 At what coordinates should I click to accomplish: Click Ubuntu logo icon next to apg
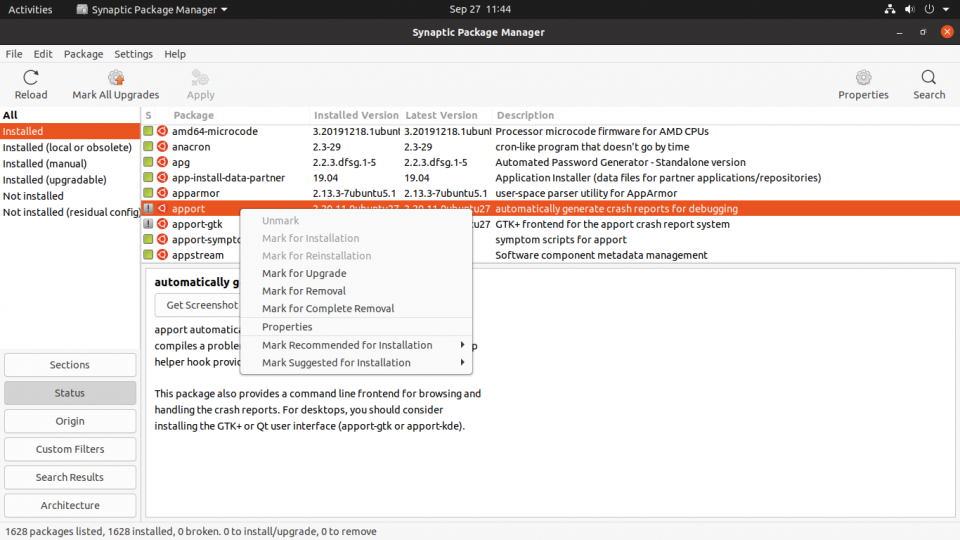coord(162,162)
